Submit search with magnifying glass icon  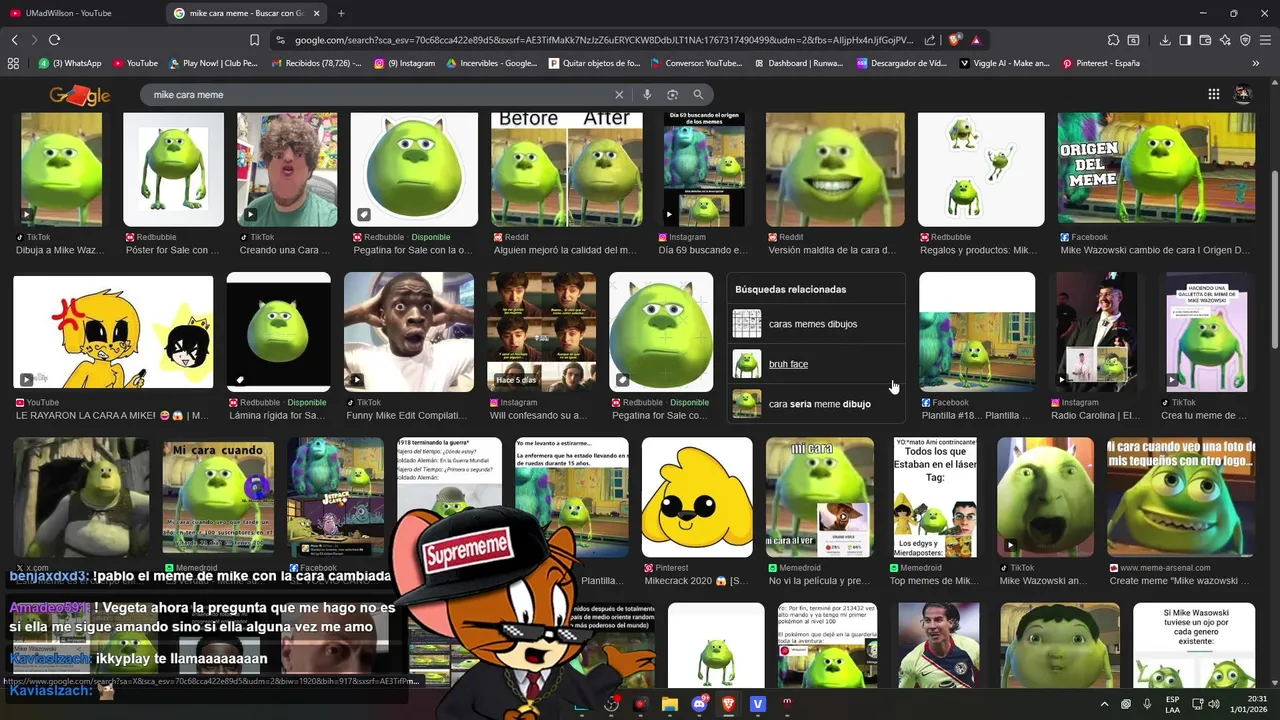(698, 94)
